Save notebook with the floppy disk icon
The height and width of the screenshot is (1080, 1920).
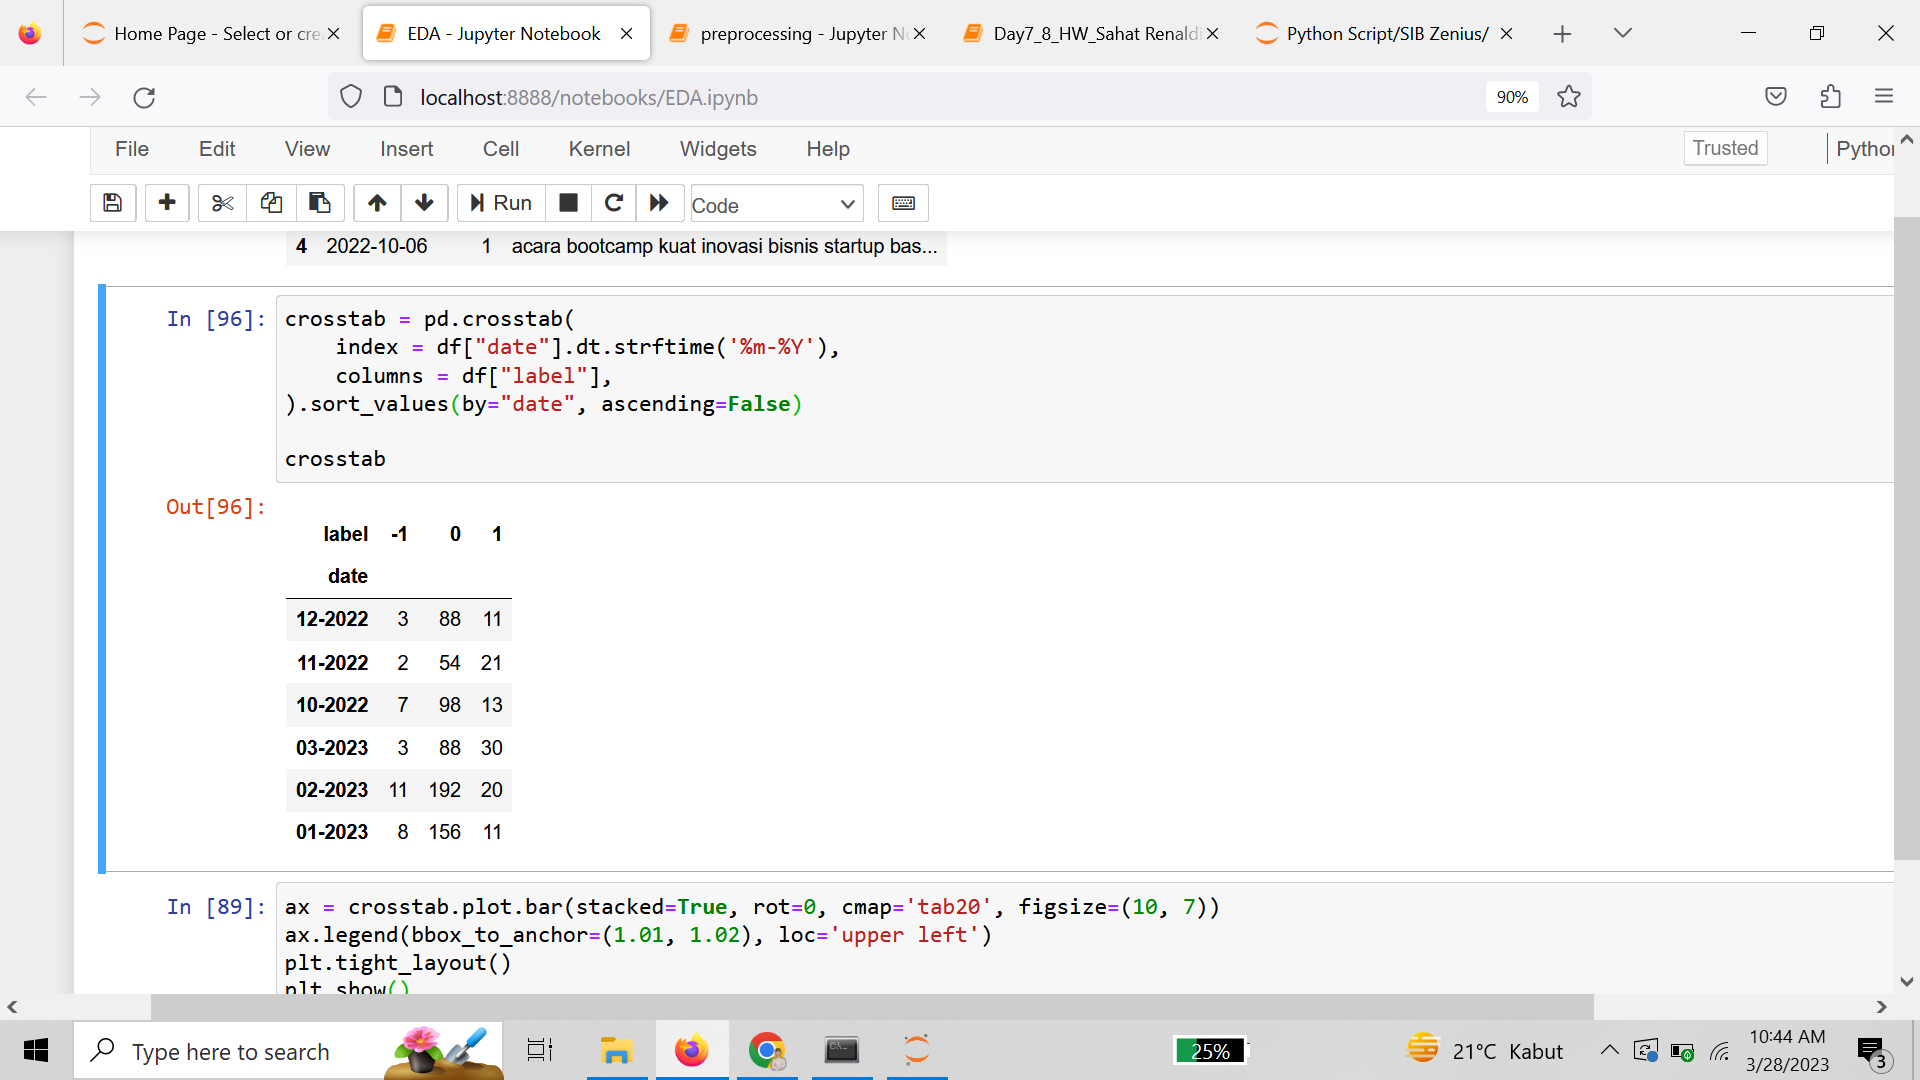click(113, 203)
